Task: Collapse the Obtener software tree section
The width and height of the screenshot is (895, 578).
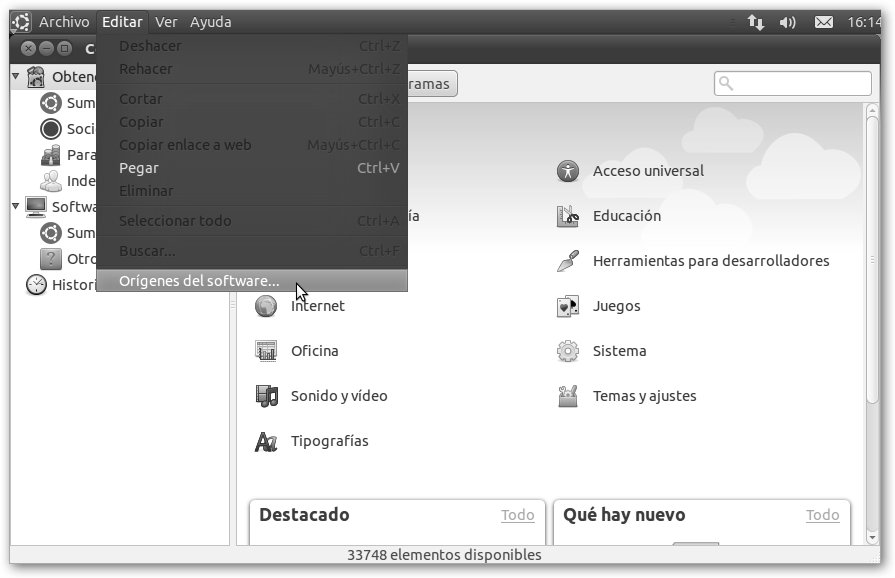Action: coord(16,76)
